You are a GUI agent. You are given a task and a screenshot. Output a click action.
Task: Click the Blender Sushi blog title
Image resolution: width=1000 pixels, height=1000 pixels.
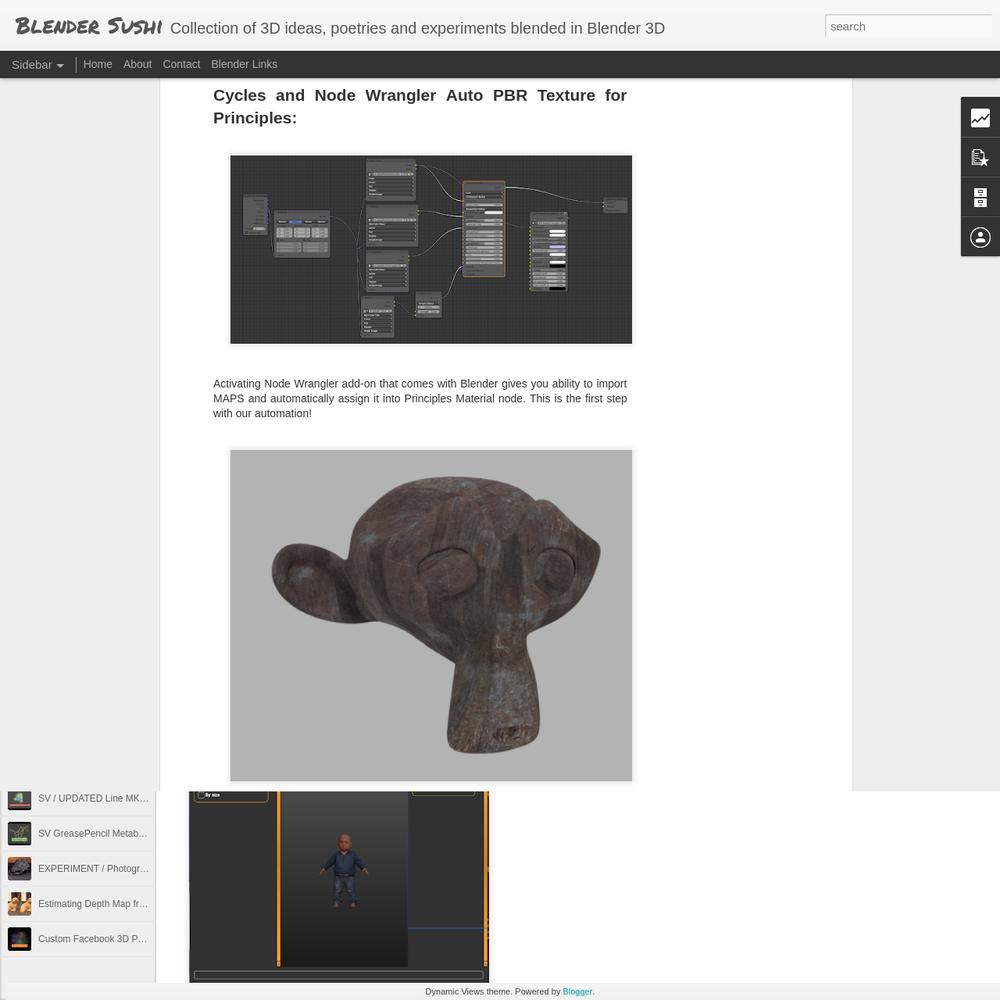tap(89, 27)
